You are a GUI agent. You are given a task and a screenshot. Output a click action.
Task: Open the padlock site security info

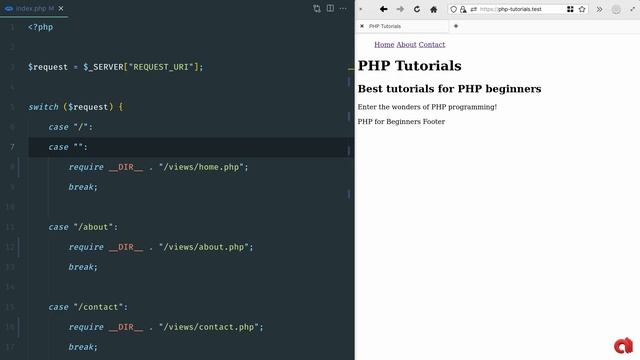[x=463, y=9]
